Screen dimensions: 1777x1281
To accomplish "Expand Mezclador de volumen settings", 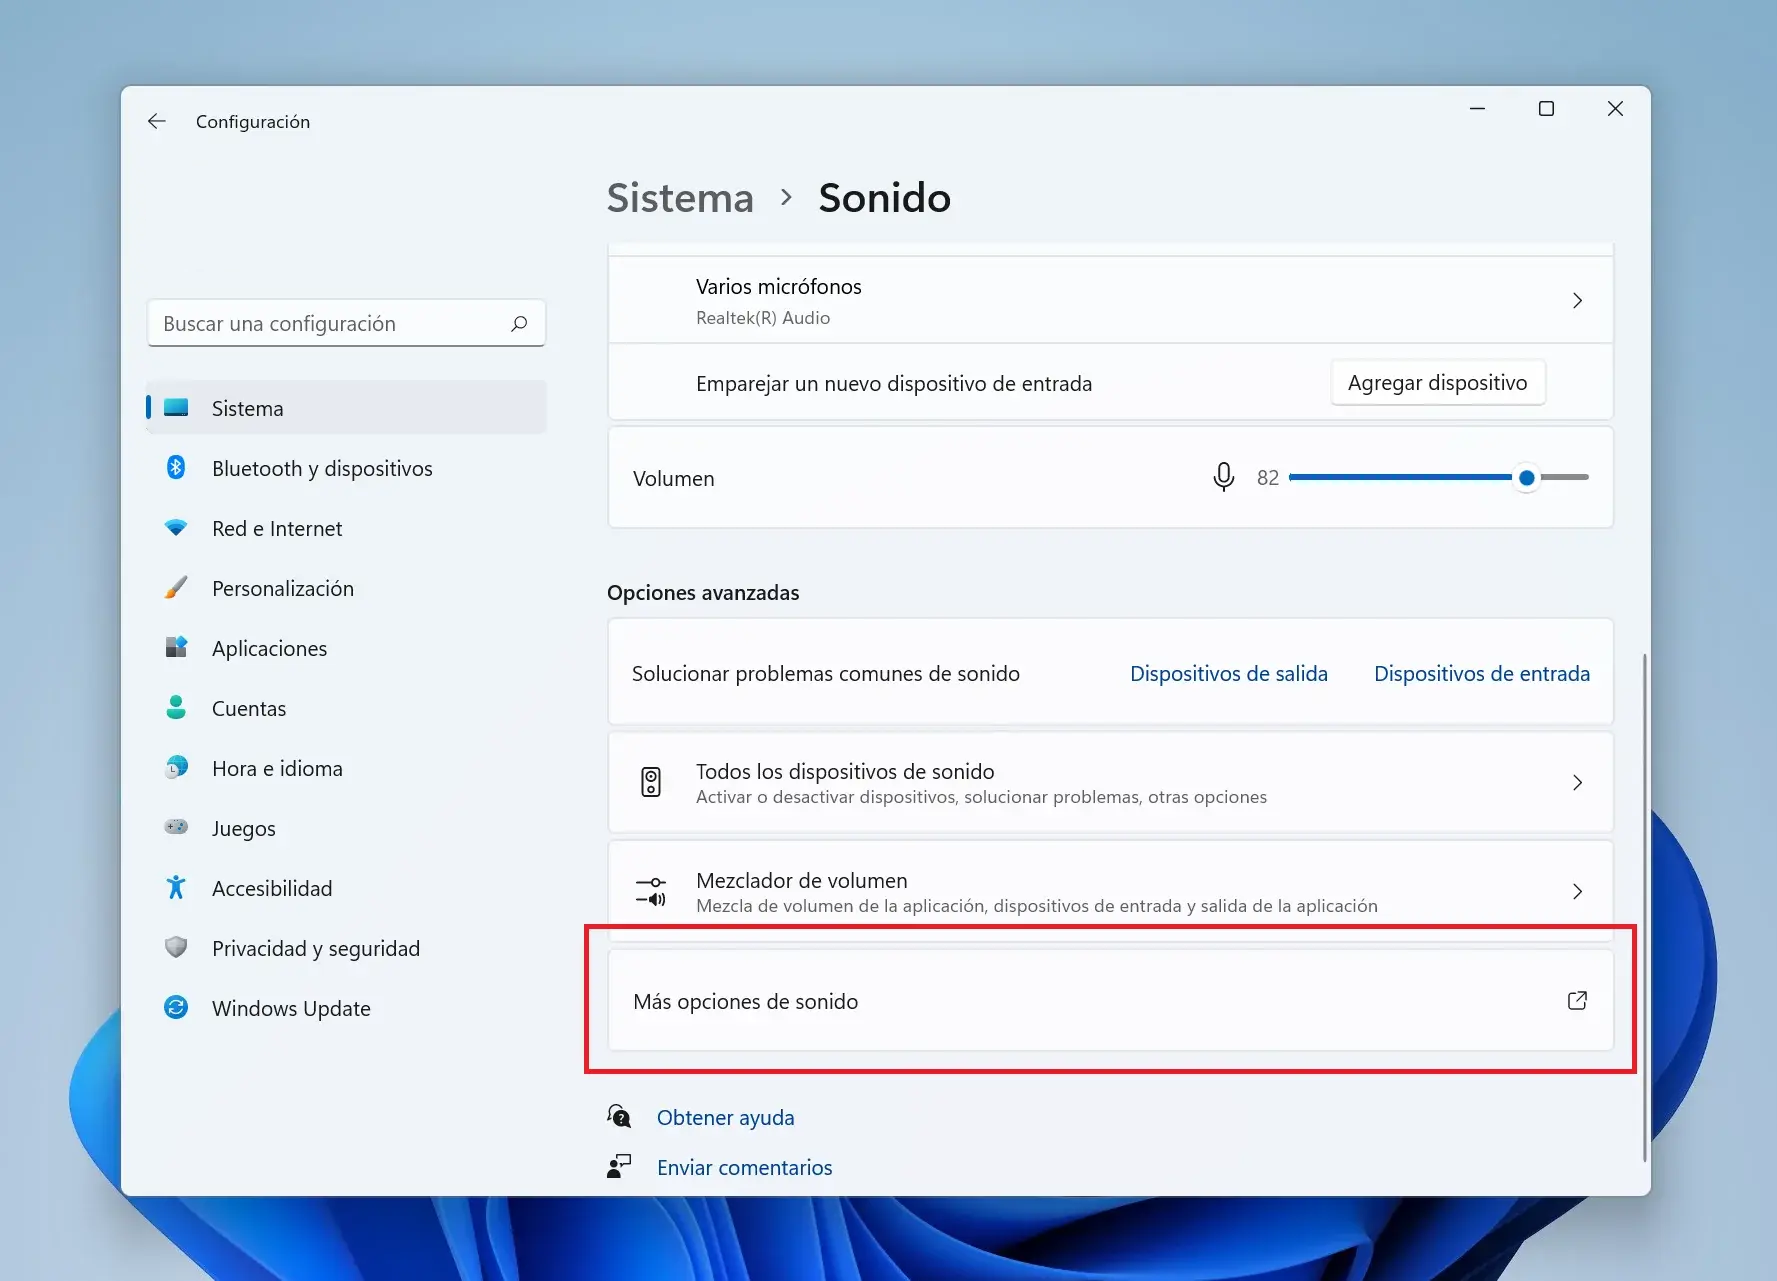I will 1577,891.
